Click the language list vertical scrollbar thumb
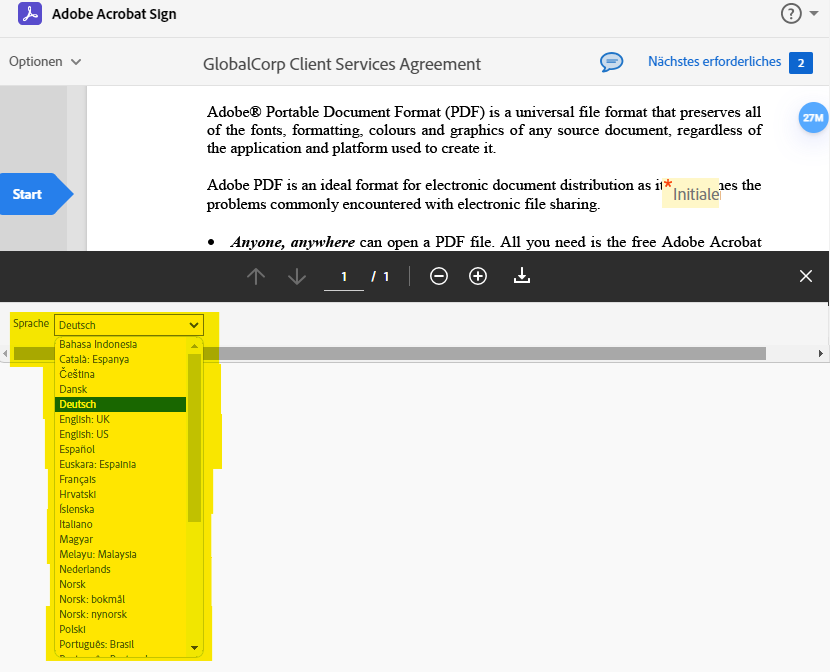Viewport: 830px width, 672px height. point(194,438)
